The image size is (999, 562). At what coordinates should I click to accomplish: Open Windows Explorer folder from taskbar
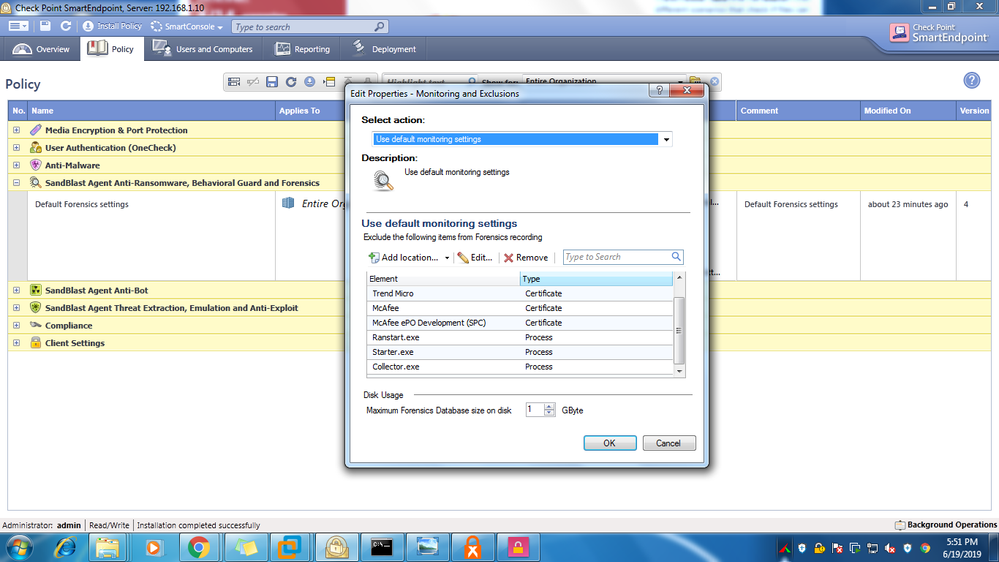pos(107,547)
